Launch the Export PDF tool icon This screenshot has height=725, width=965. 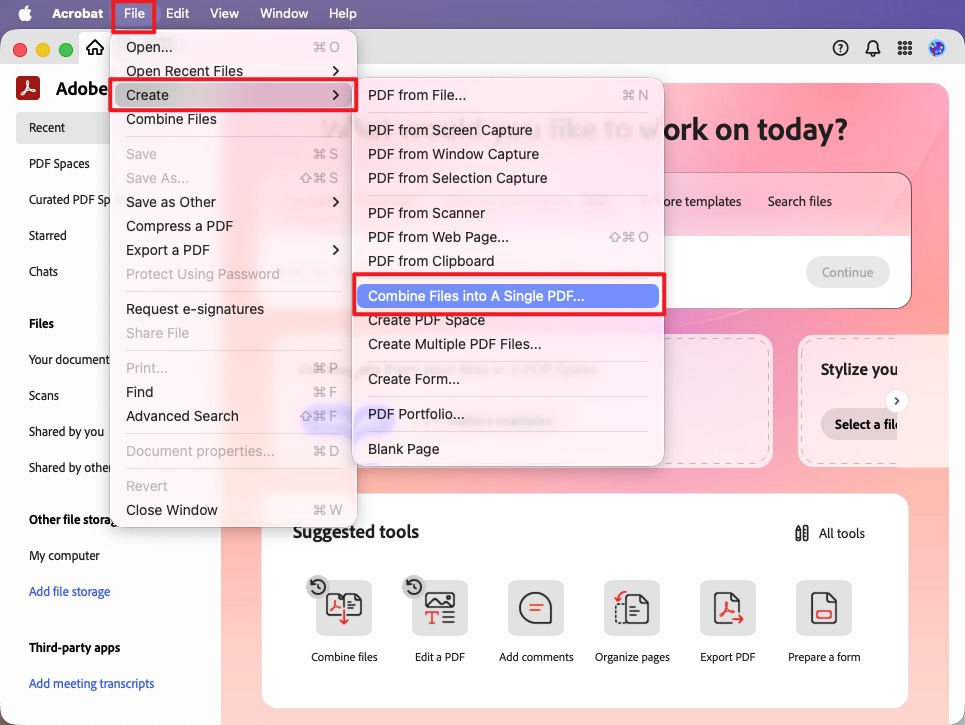pyautogui.click(x=727, y=607)
